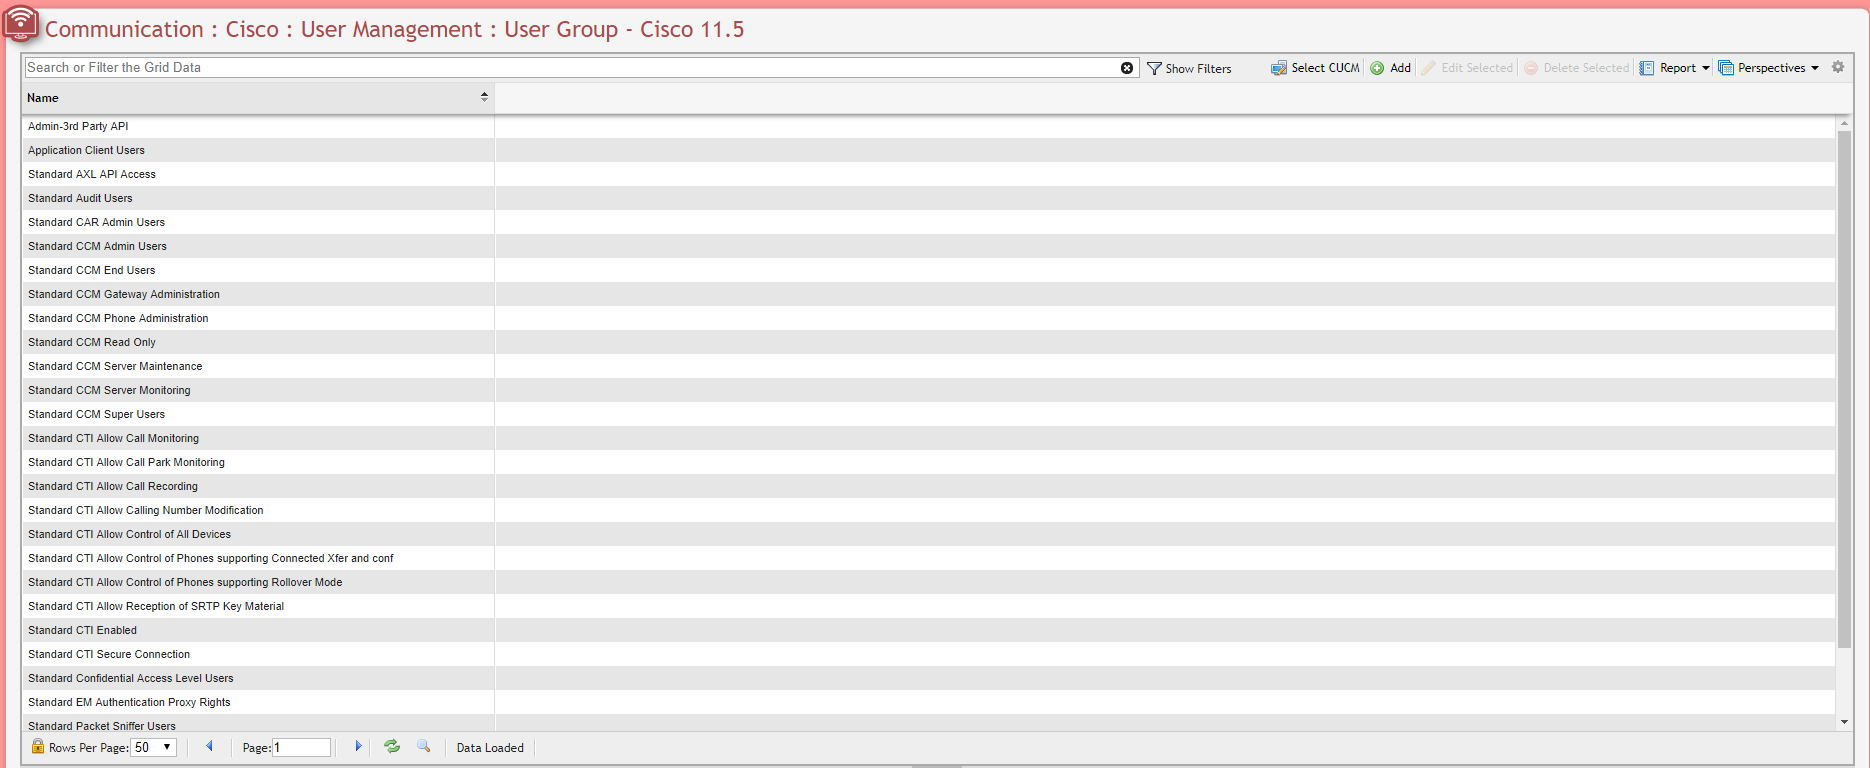Expand the Perspectives dropdown menu
Screen dimensions: 1870x768
click(1769, 68)
